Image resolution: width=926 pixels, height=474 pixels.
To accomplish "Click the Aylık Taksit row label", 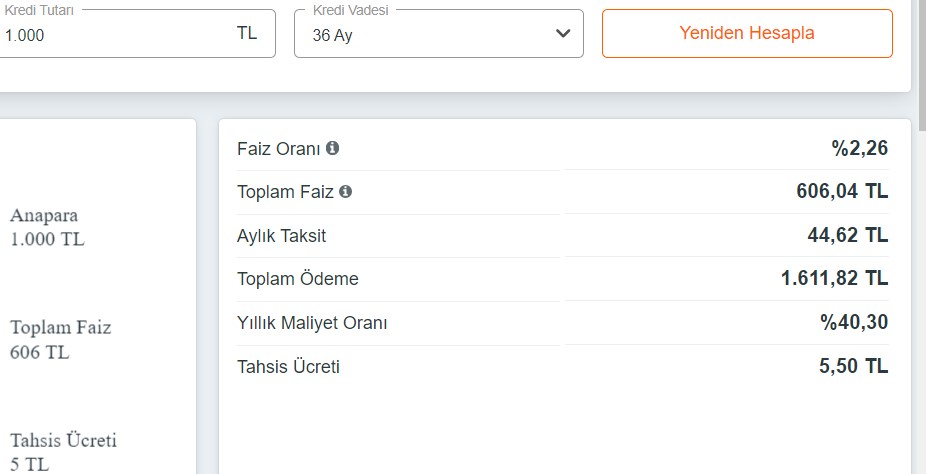I will 281,236.
